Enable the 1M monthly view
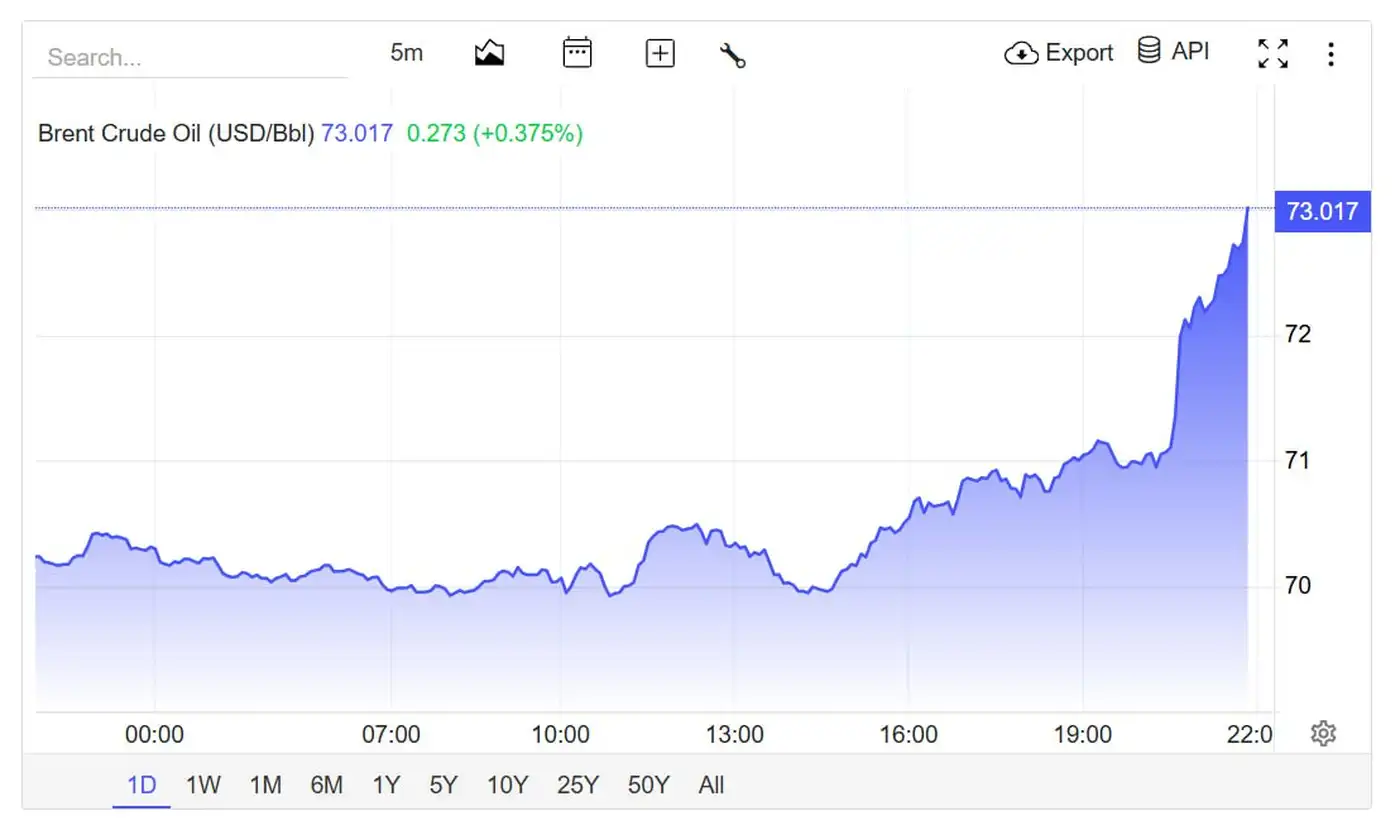Viewport: 1400px width, 835px height. click(265, 786)
